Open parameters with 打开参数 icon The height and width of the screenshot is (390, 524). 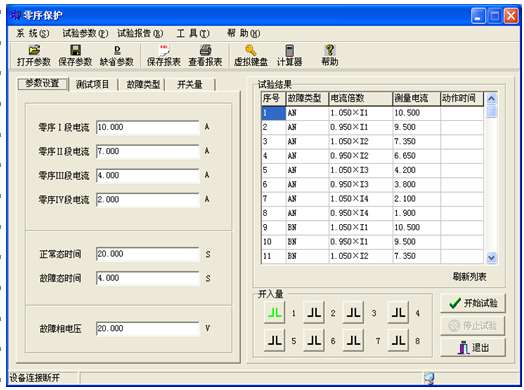click(x=34, y=56)
